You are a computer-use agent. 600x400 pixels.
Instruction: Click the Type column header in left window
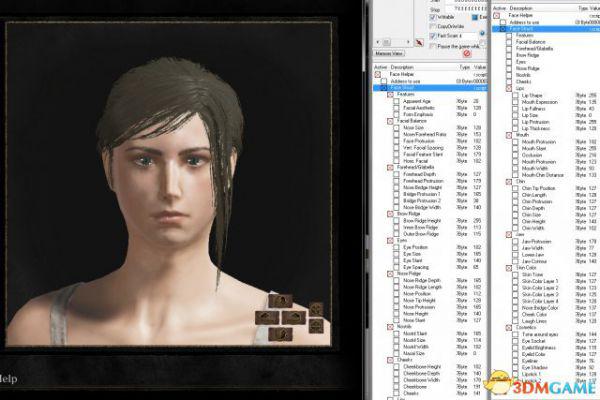[465, 67]
